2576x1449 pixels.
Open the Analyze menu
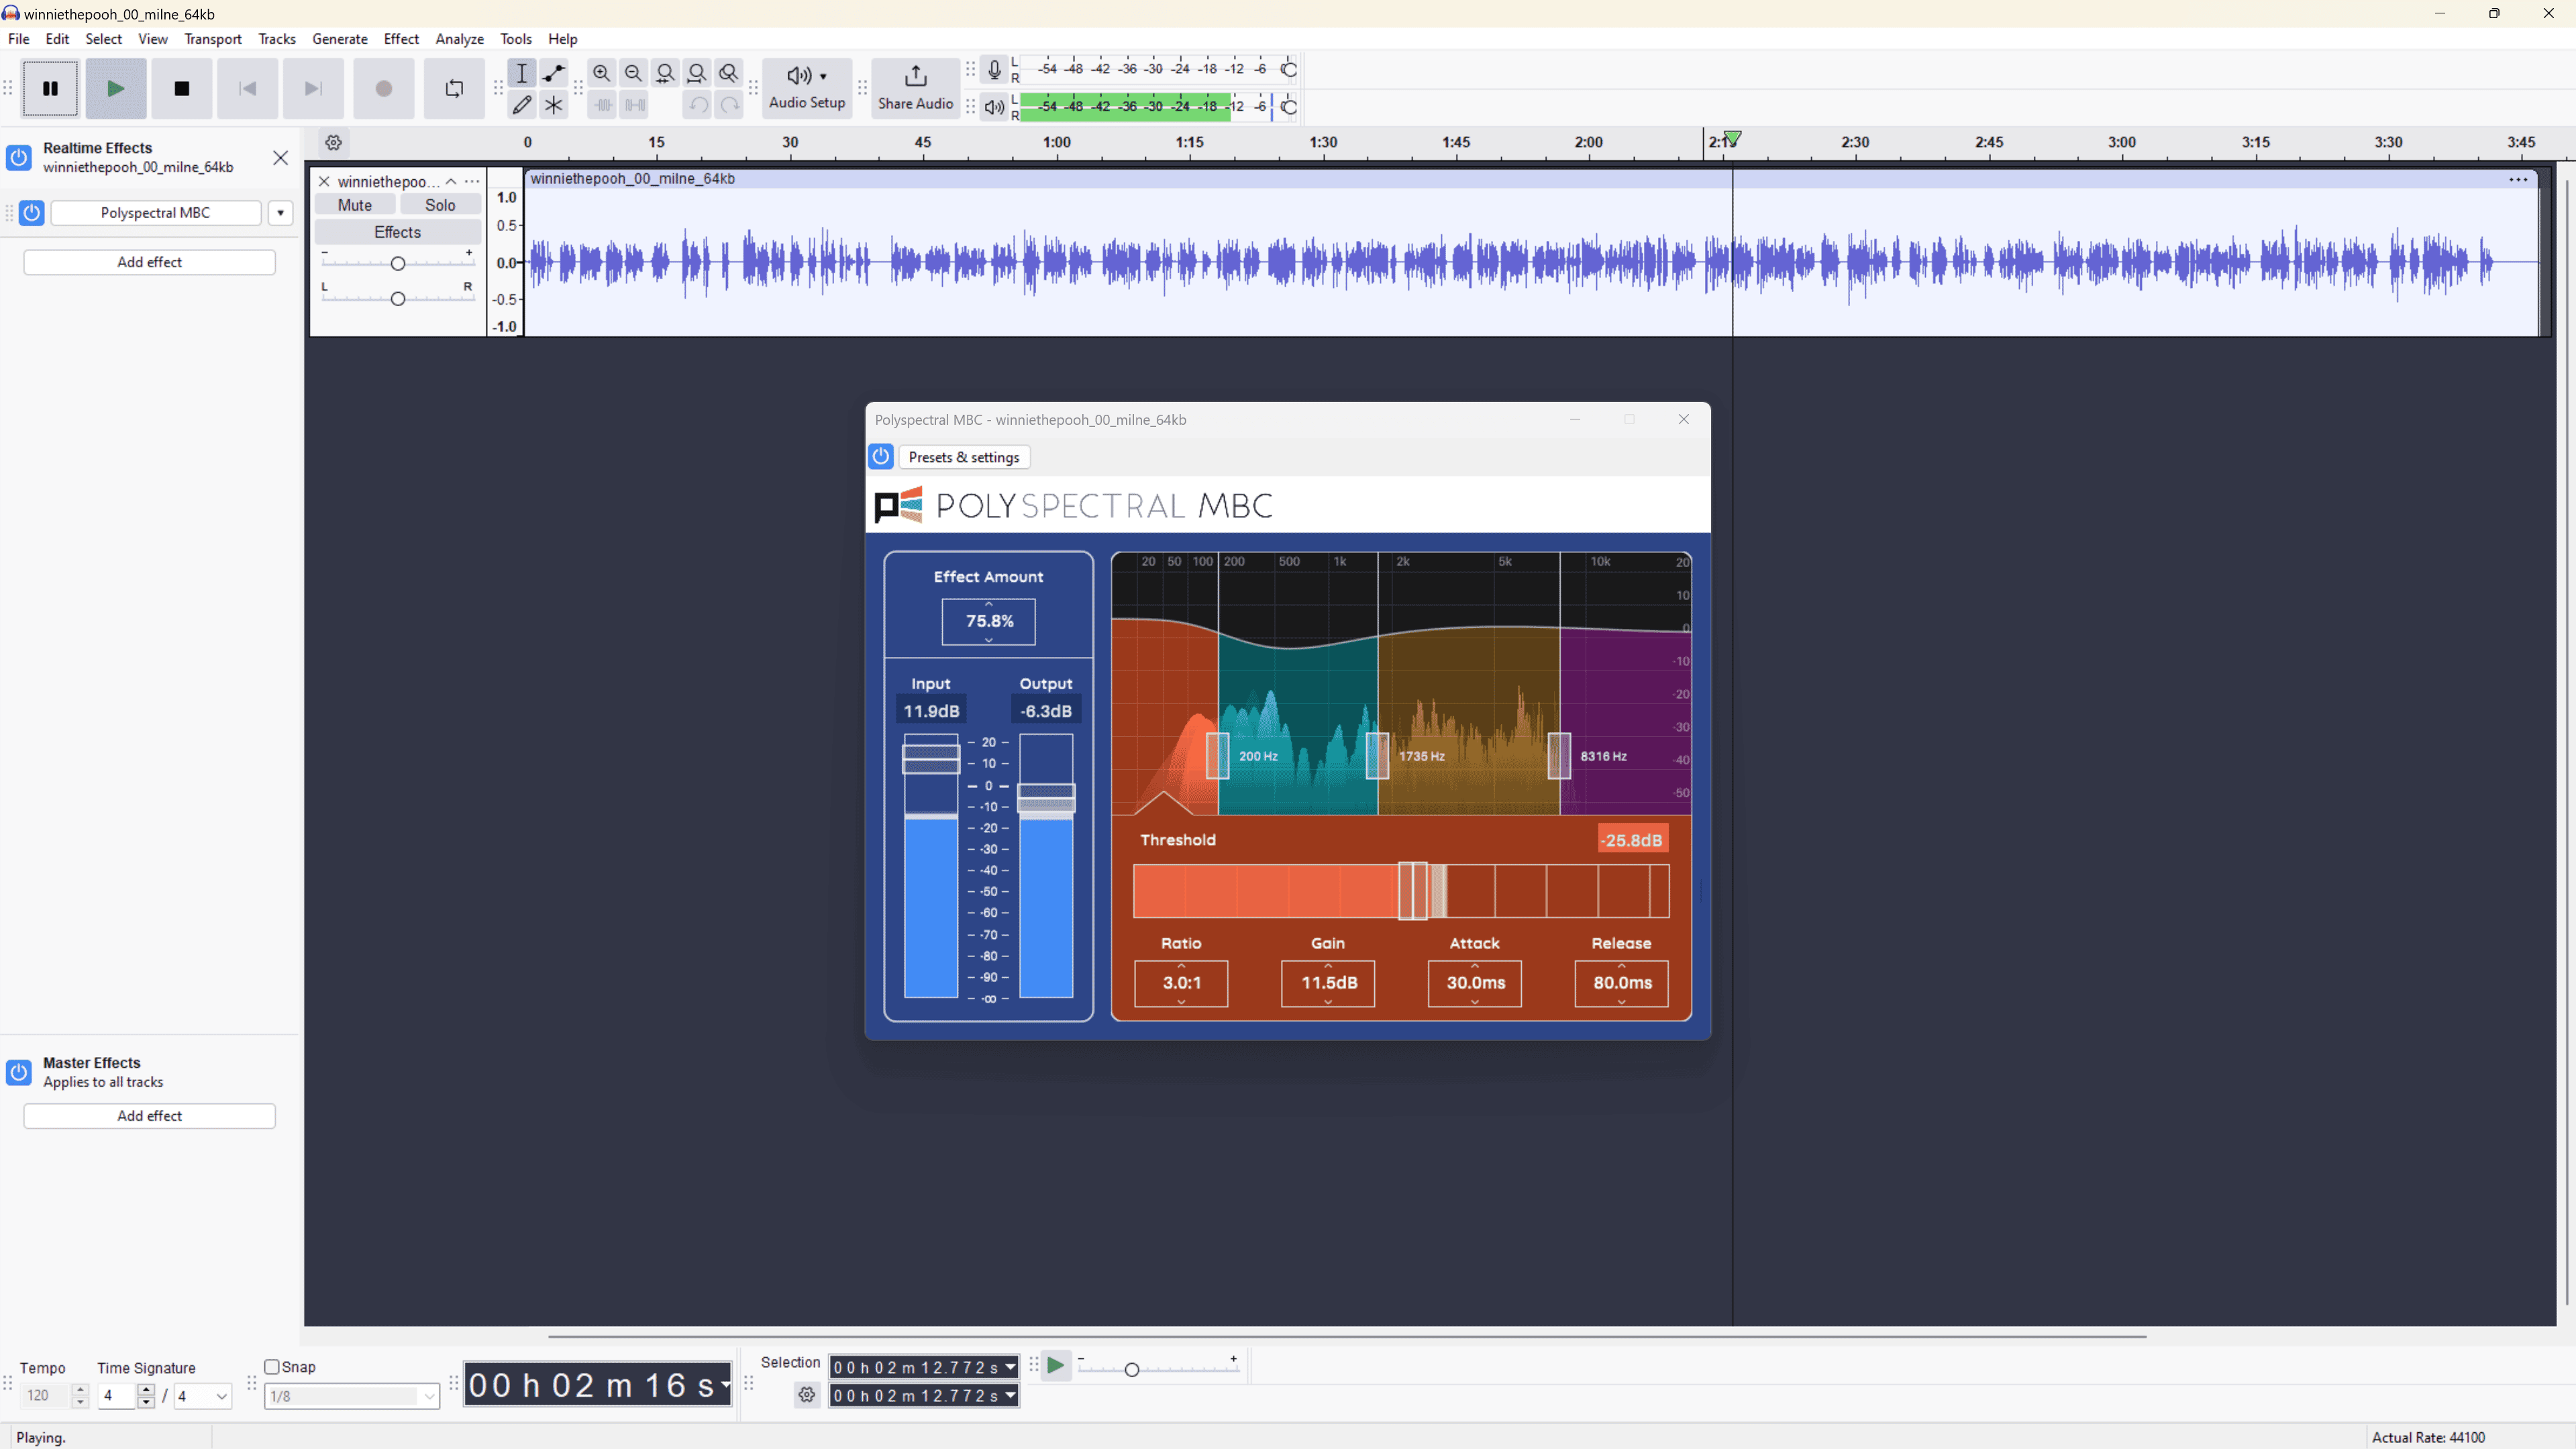click(x=459, y=39)
